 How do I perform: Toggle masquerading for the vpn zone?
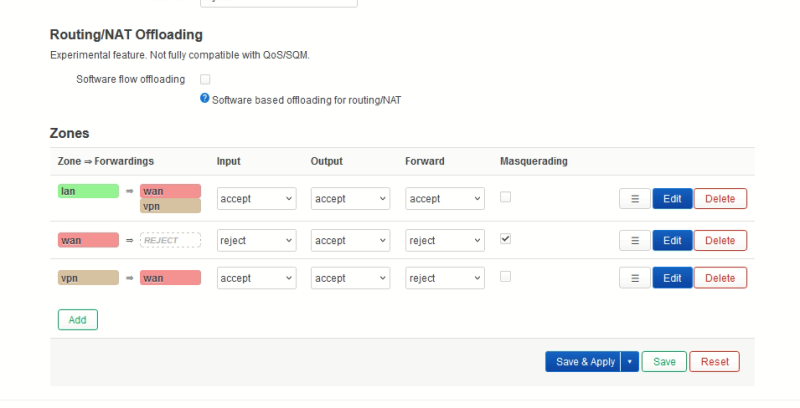point(505,276)
